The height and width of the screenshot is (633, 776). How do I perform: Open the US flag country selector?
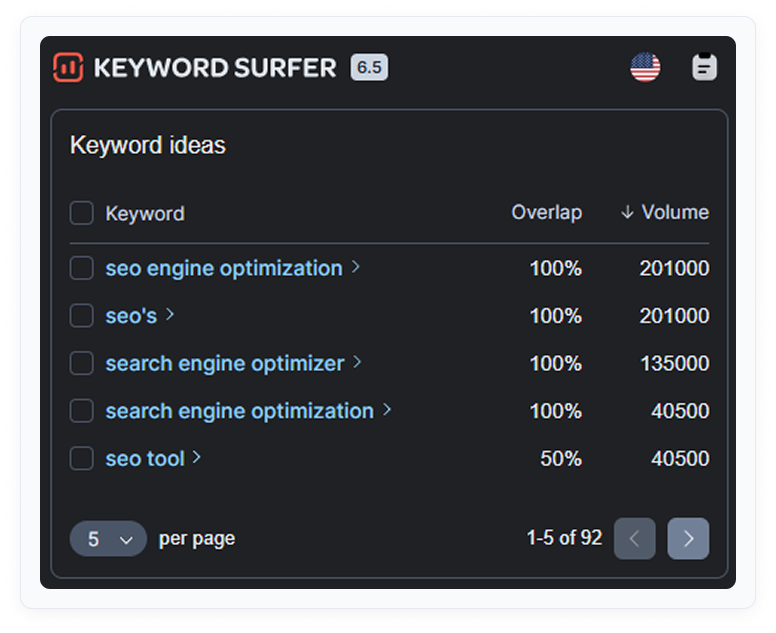tap(645, 67)
